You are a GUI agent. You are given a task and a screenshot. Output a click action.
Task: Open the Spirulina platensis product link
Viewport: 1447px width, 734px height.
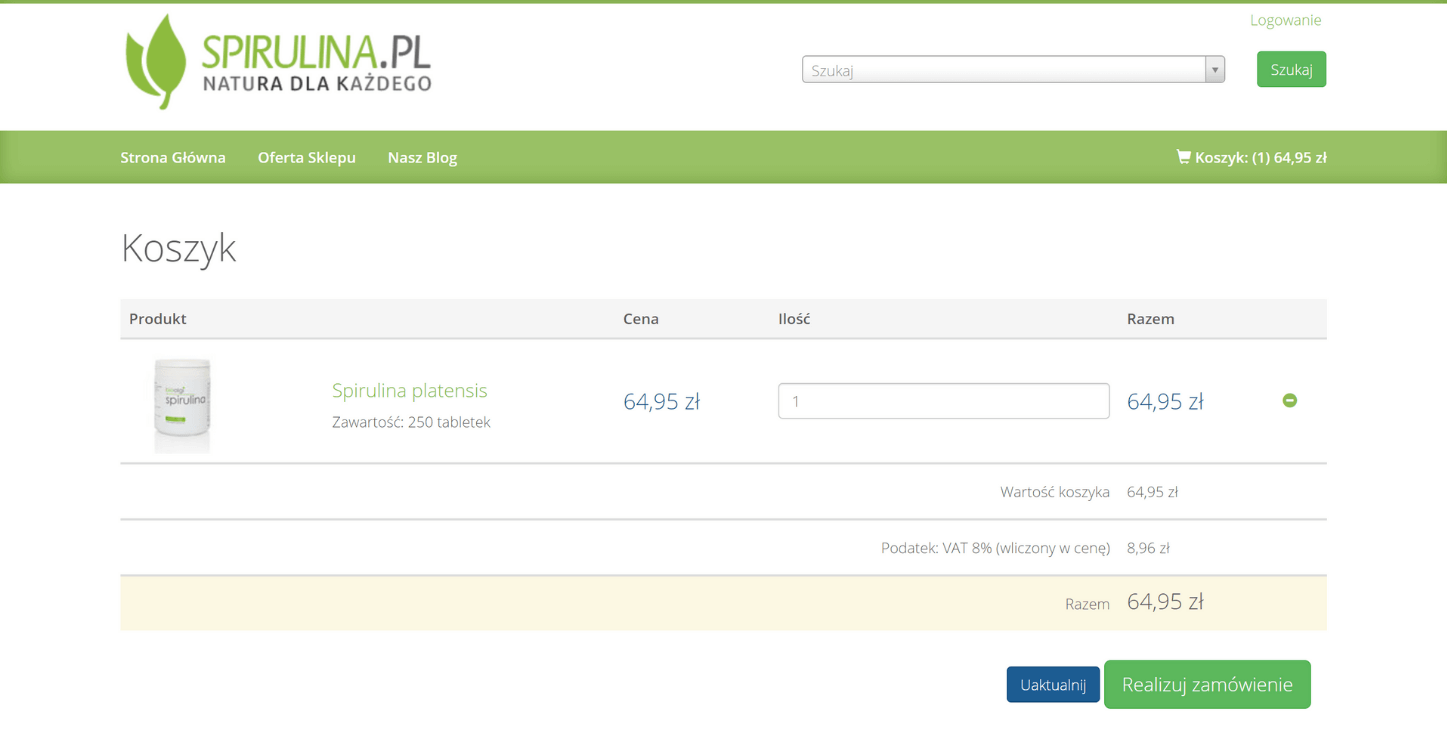coord(409,390)
